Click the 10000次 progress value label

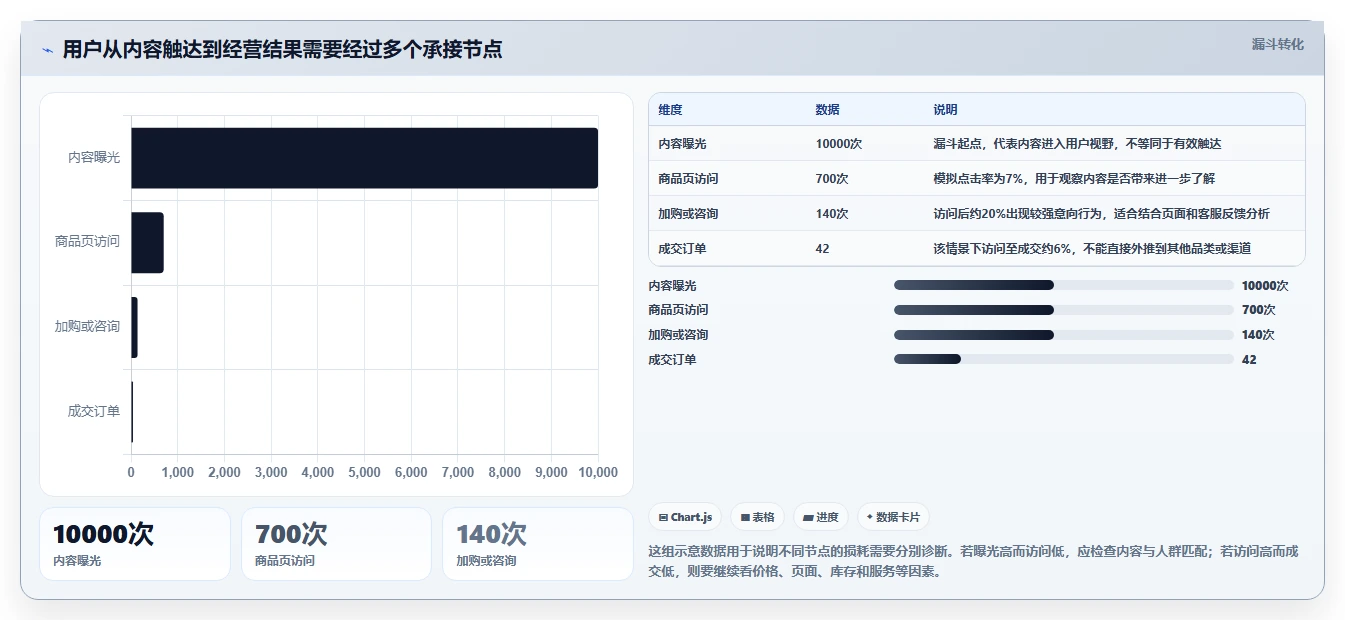click(x=1265, y=286)
